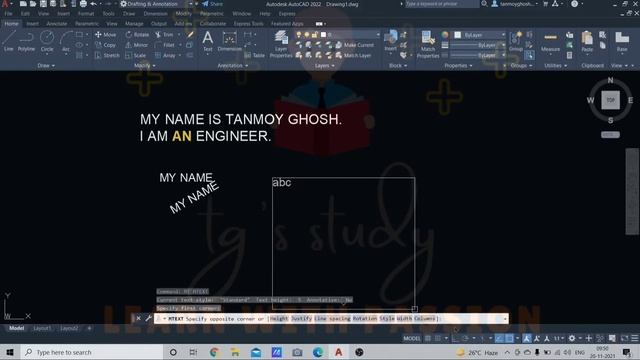Activate the Array command
640x360 pixels.
(x=165, y=55)
